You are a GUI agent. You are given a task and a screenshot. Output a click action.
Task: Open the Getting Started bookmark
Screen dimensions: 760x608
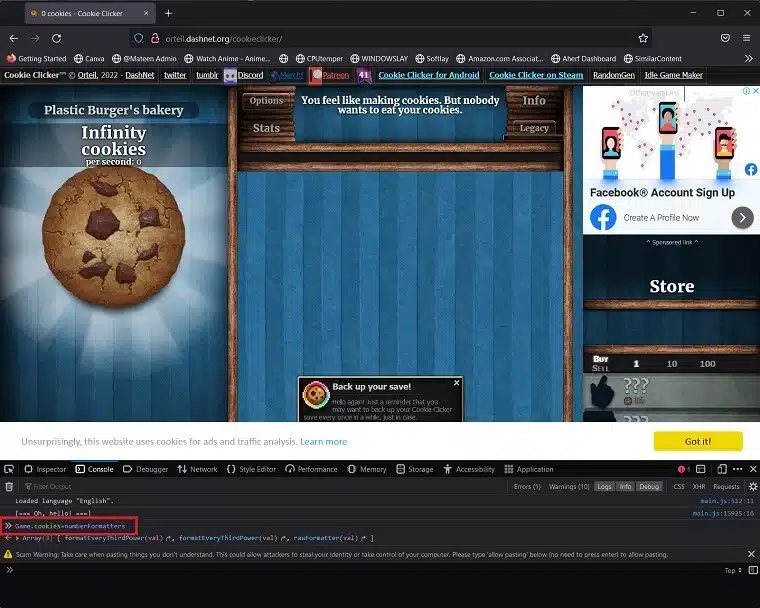tap(37, 59)
